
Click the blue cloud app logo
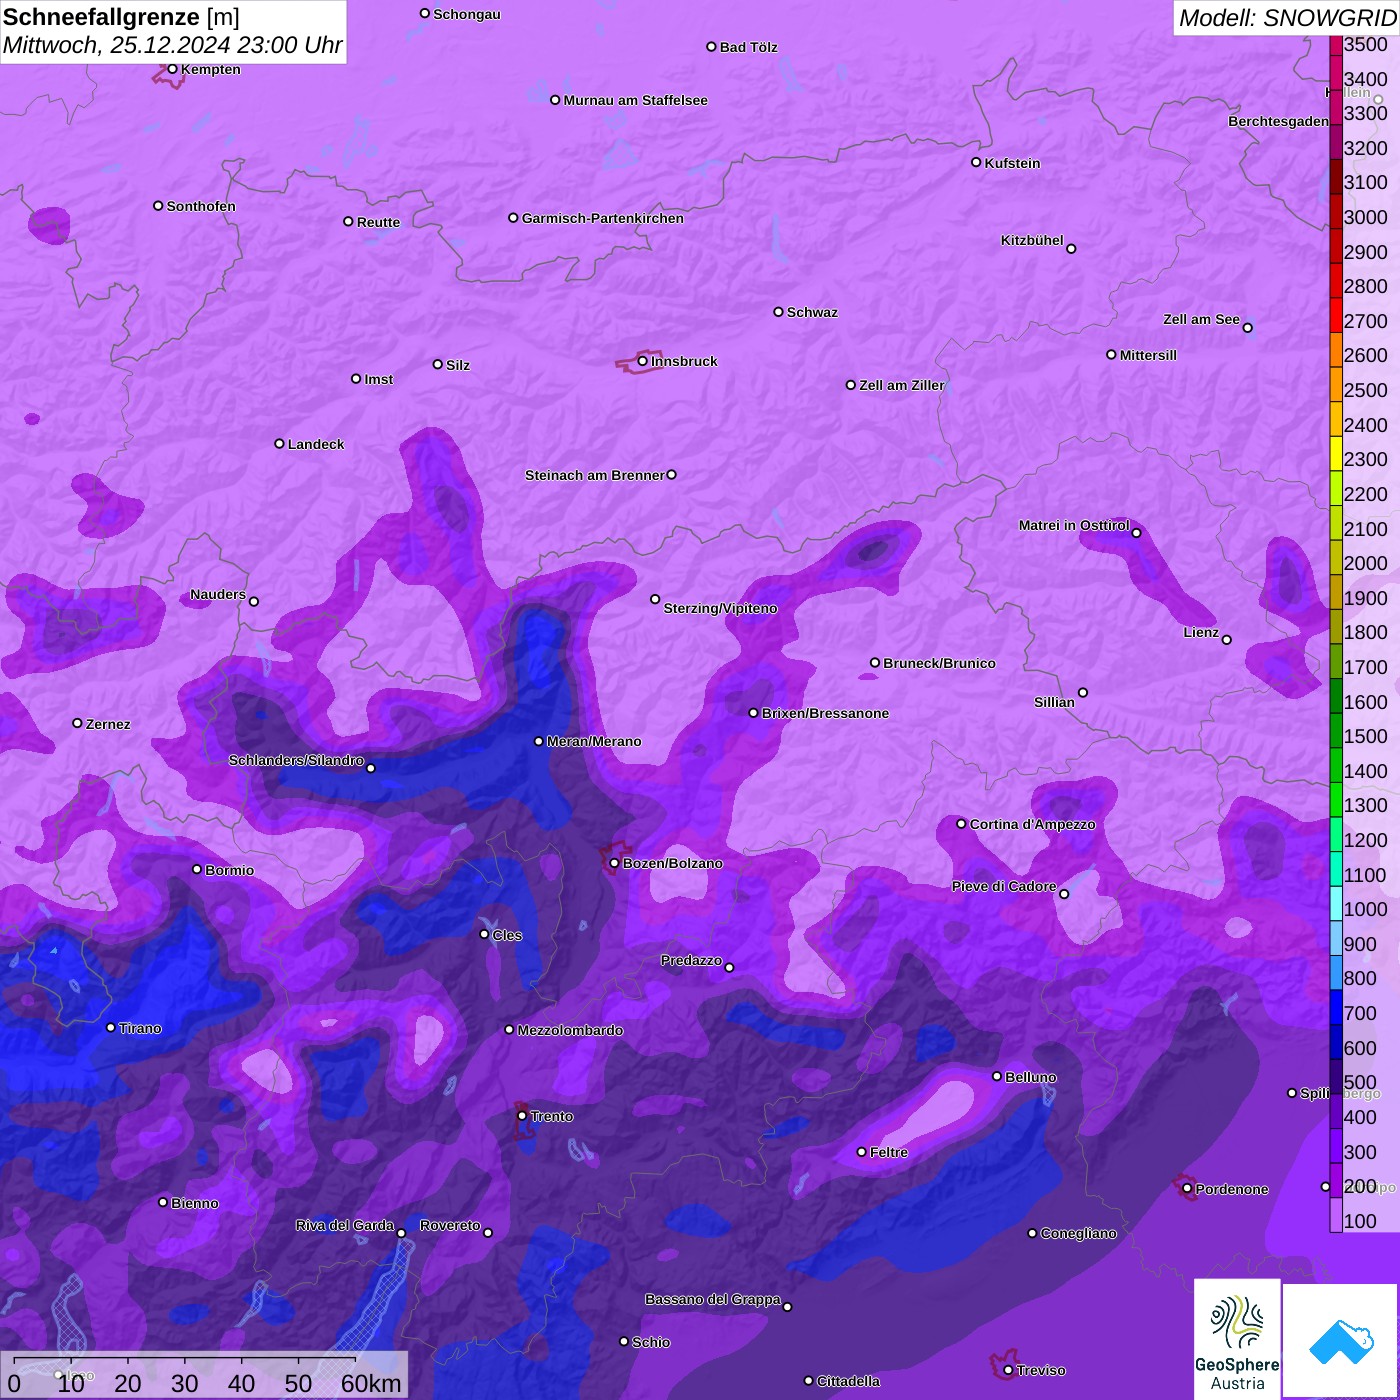pos(1340,1340)
